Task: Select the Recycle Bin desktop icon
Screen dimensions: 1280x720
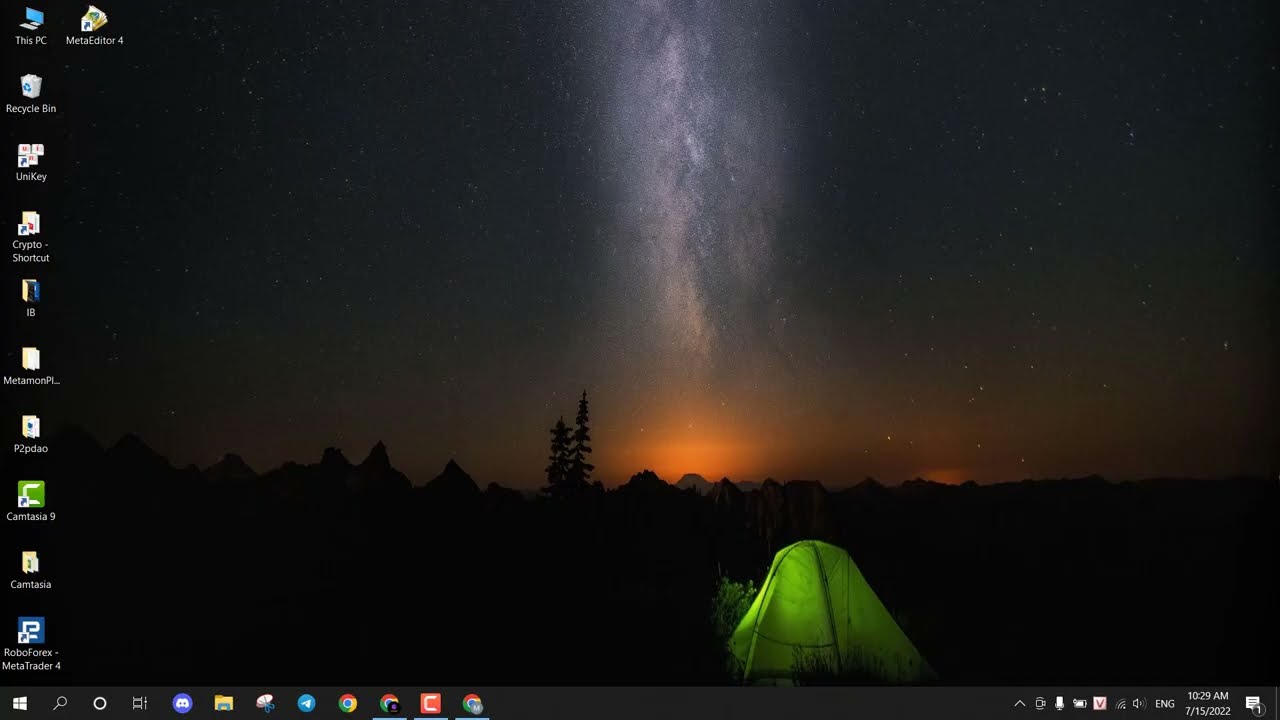Action: coord(31,88)
